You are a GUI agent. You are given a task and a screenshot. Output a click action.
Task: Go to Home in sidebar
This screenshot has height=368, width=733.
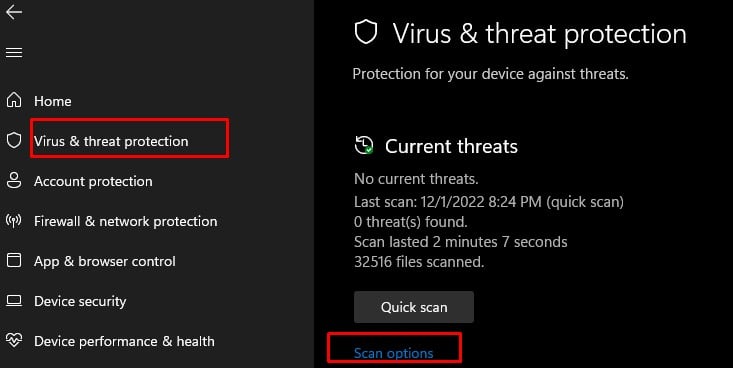[52, 101]
